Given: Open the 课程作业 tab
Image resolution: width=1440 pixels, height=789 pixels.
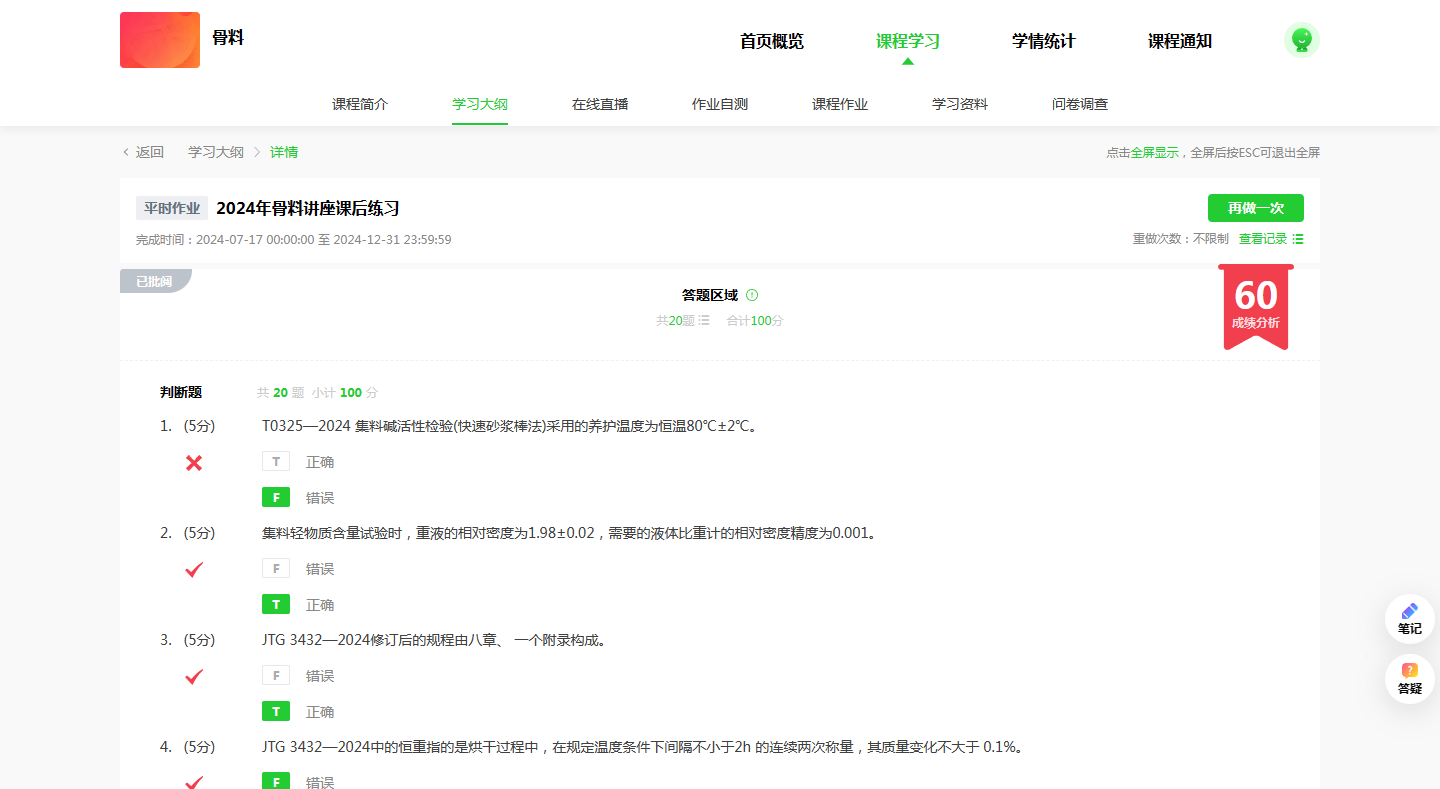Looking at the screenshot, I should [x=839, y=104].
